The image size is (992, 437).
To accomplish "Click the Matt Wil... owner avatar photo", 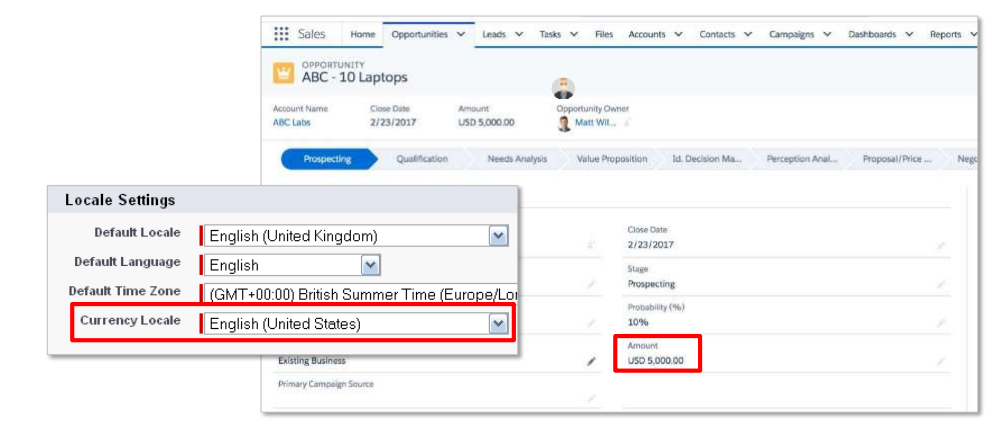I will [x=565, y=123].
